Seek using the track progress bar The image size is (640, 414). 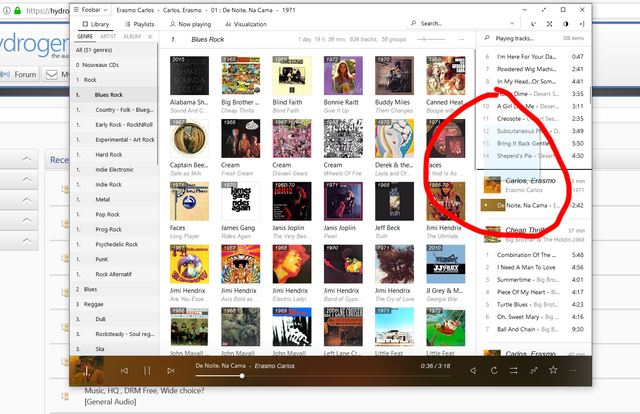pyautogui.click(x=323, y=376)
